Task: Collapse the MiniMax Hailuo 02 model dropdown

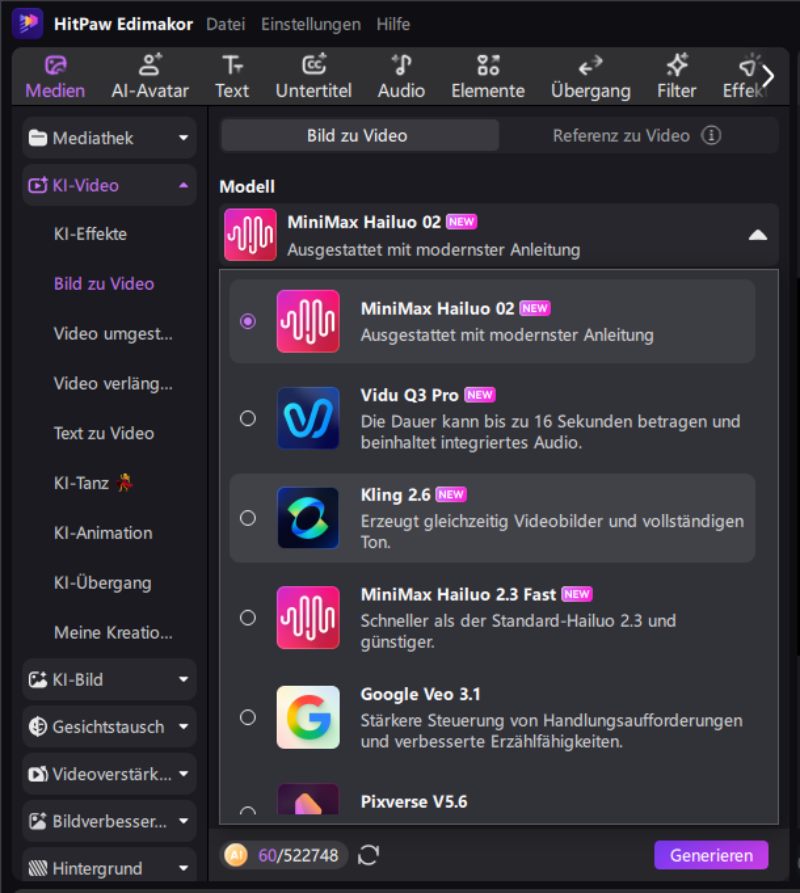Action: 757,235
